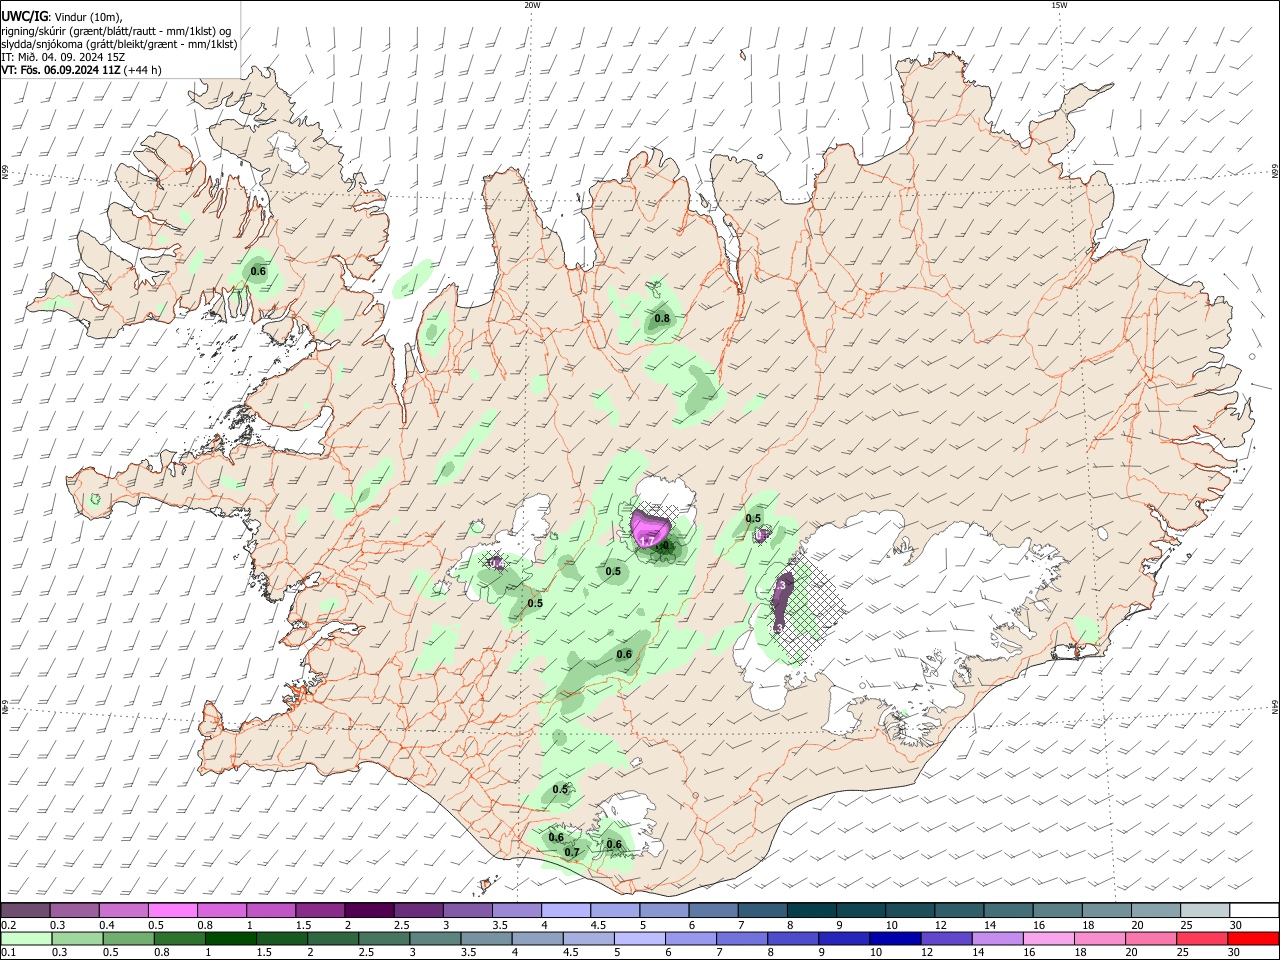Screen dimensions: 1280x960
Task: Pick the light lavender swatch labeled 4 in the upper legend
Action: click(565, 910)
